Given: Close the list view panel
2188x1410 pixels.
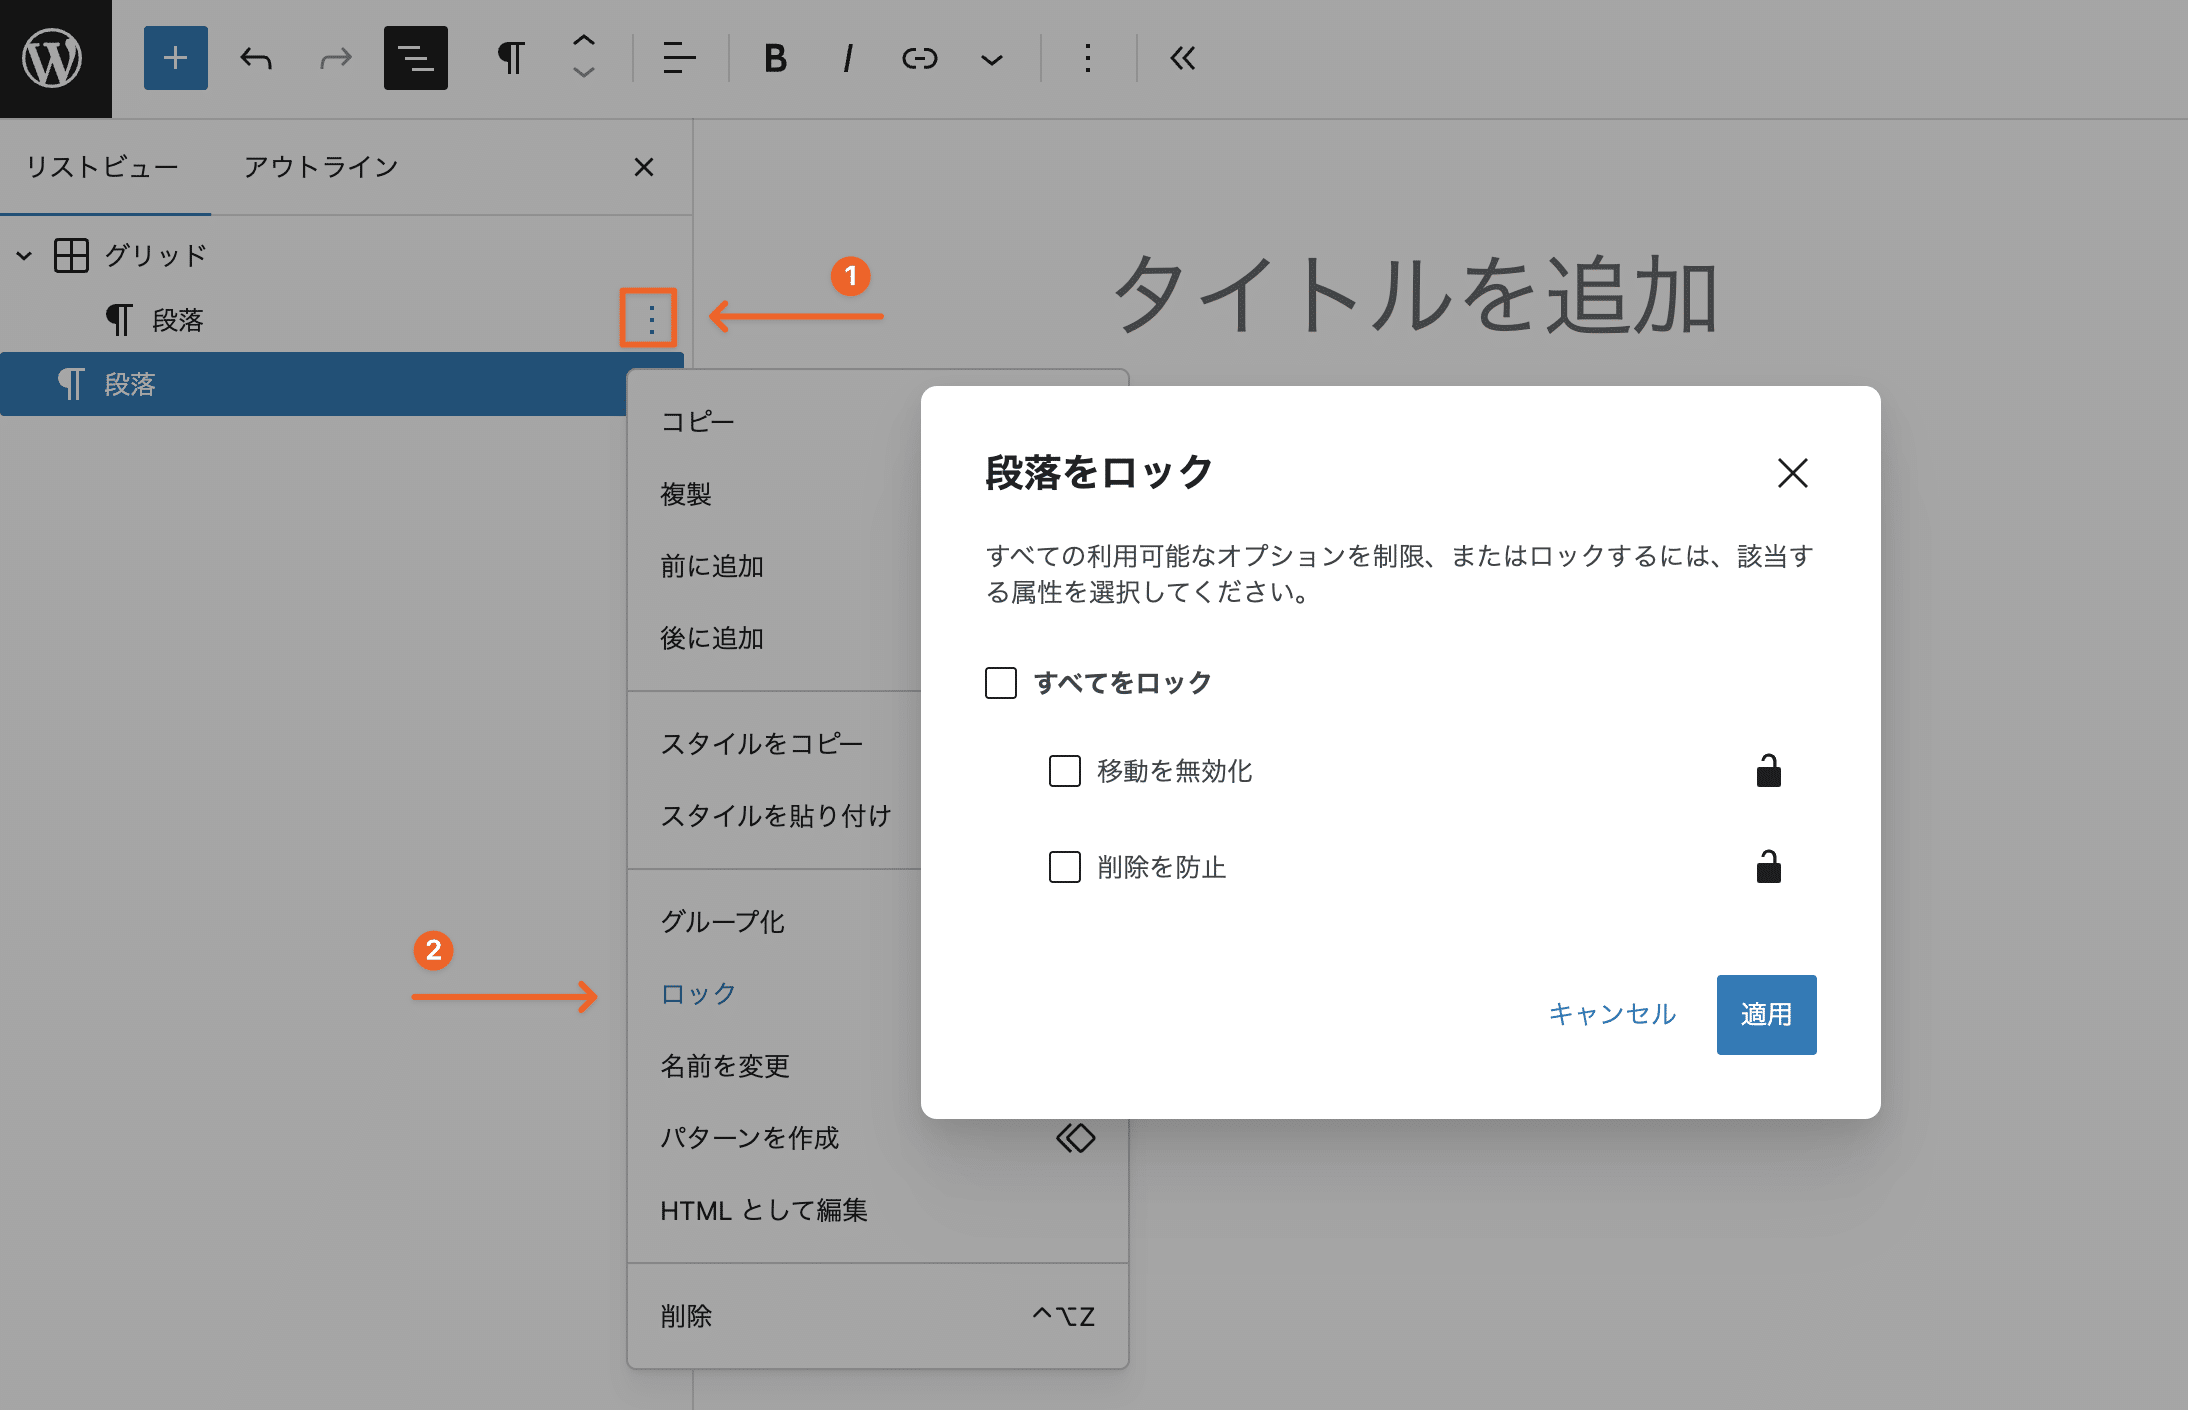Looking at the screenshot, I should [x=644, y=167].
